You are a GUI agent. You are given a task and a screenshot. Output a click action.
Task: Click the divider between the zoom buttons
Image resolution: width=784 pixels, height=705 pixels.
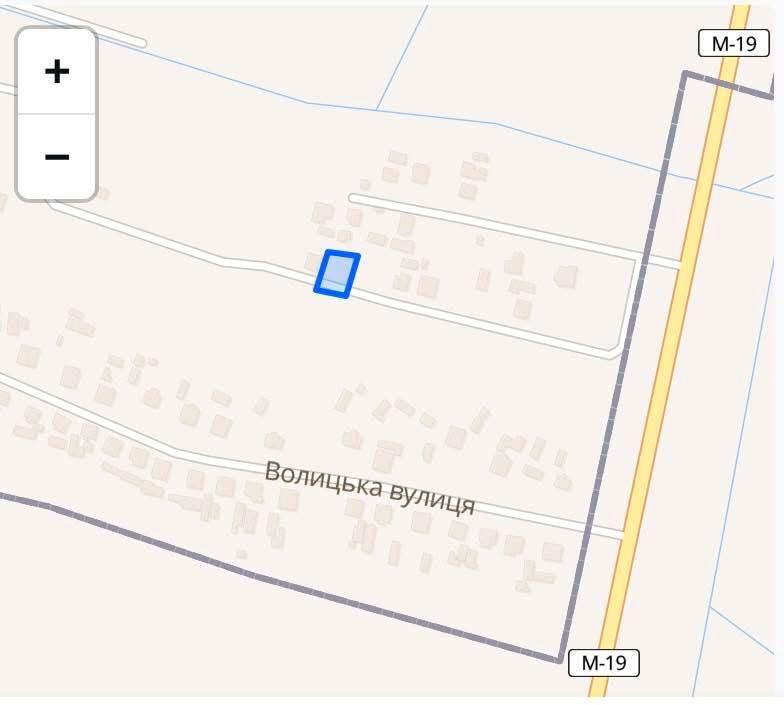point(56,114)
